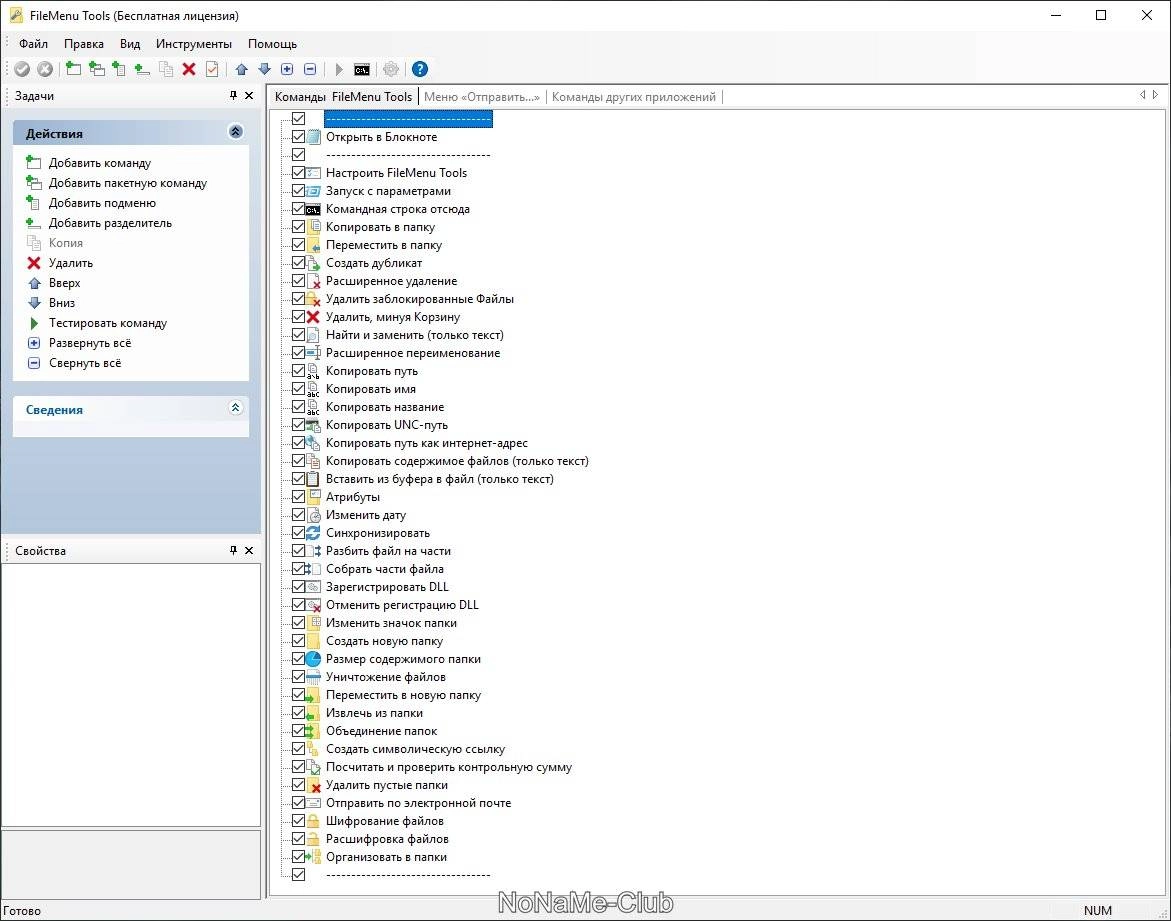This screenshot has width=1171, height=921.
Task: Click the Apply changes checkmark toolbar icon
Action: click(22, 69)
